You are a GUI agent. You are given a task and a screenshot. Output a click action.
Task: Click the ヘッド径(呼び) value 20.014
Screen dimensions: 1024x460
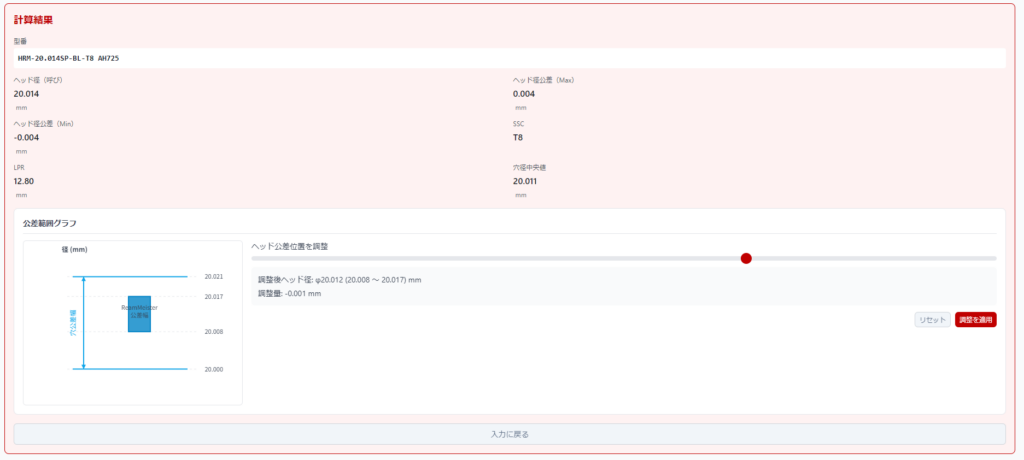(26, 93)
